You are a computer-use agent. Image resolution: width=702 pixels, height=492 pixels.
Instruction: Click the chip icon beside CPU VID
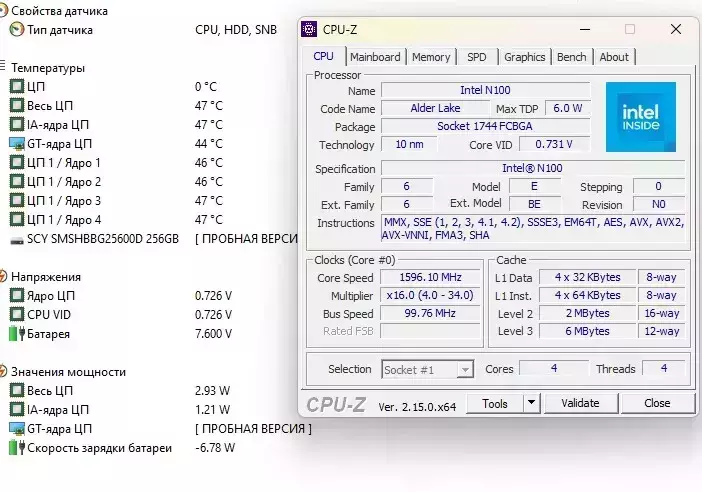click(17, 315)
